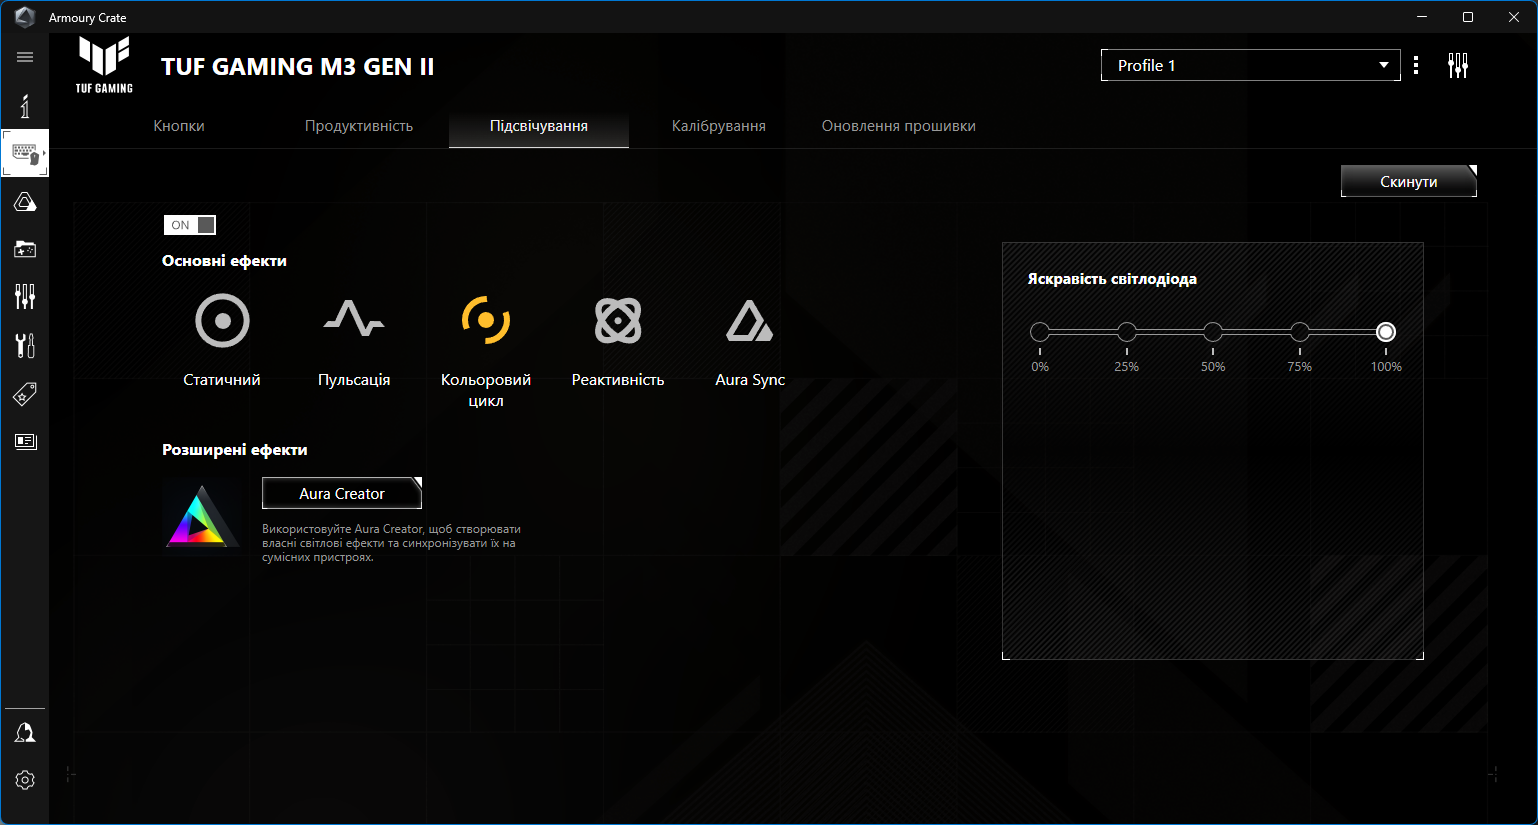1538x825 pixels.
Task: Open the Оновлення прошивки tab
Action: [899, 126]
